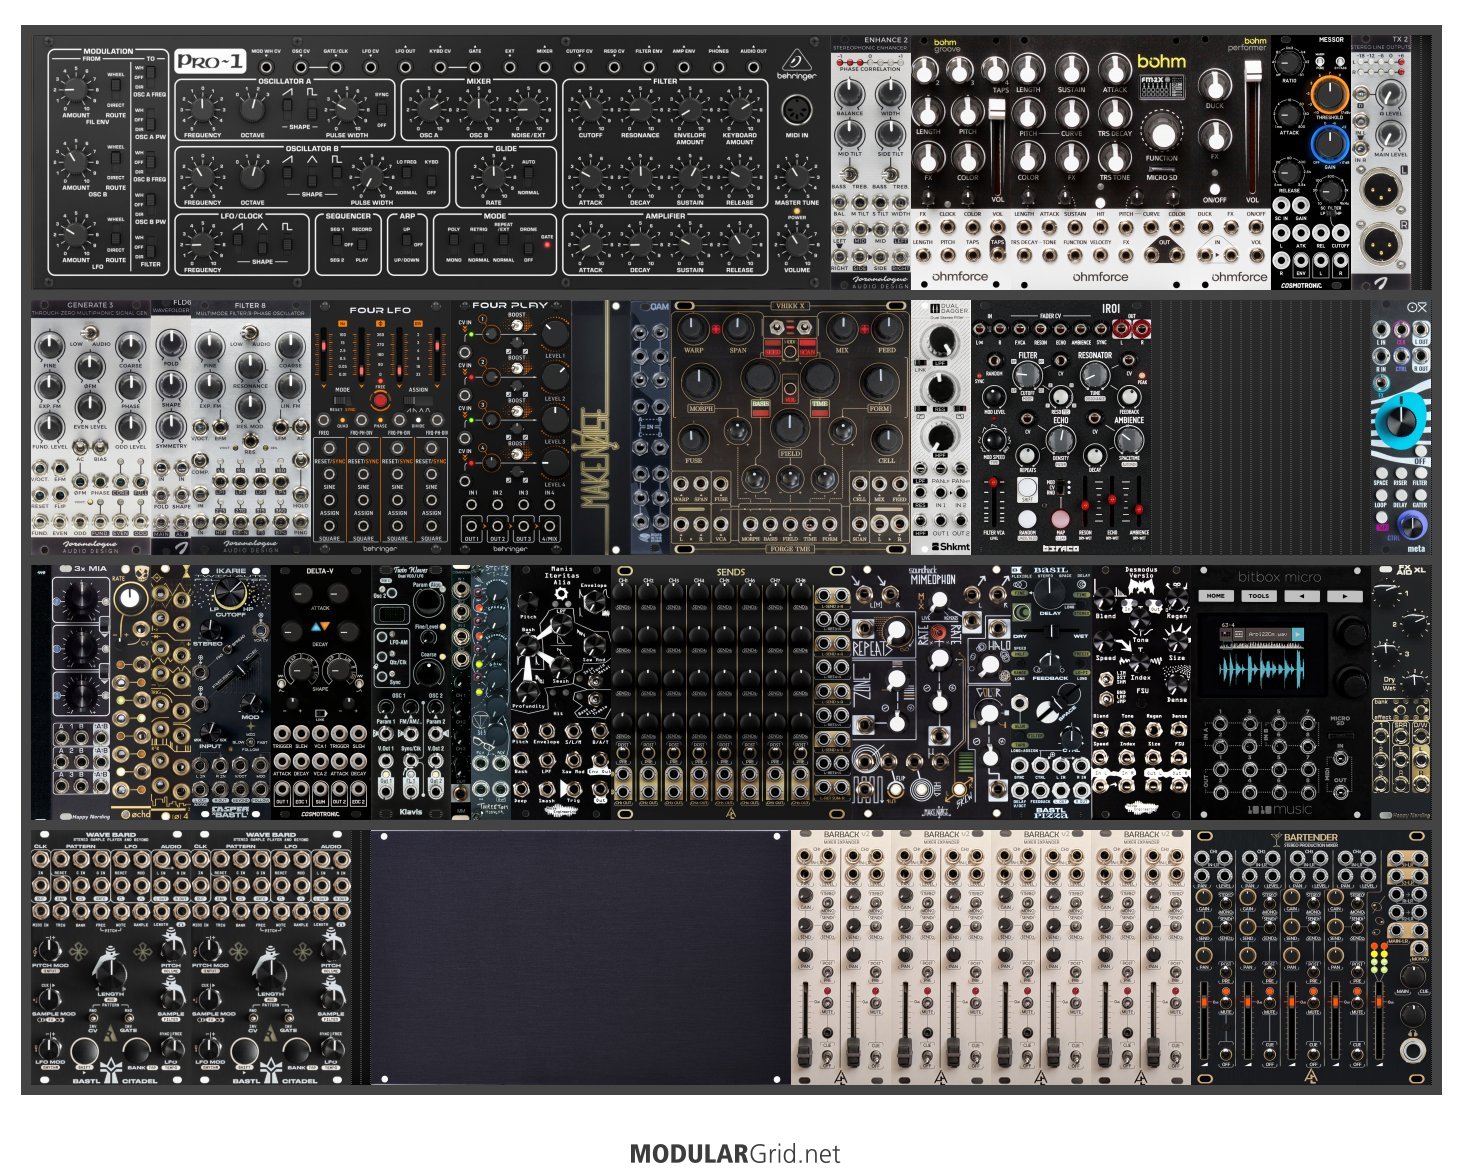Click the right arrow button on bitbox micro
1472x1175 pixels.
pyautogui.click(x=1345, y=596)
